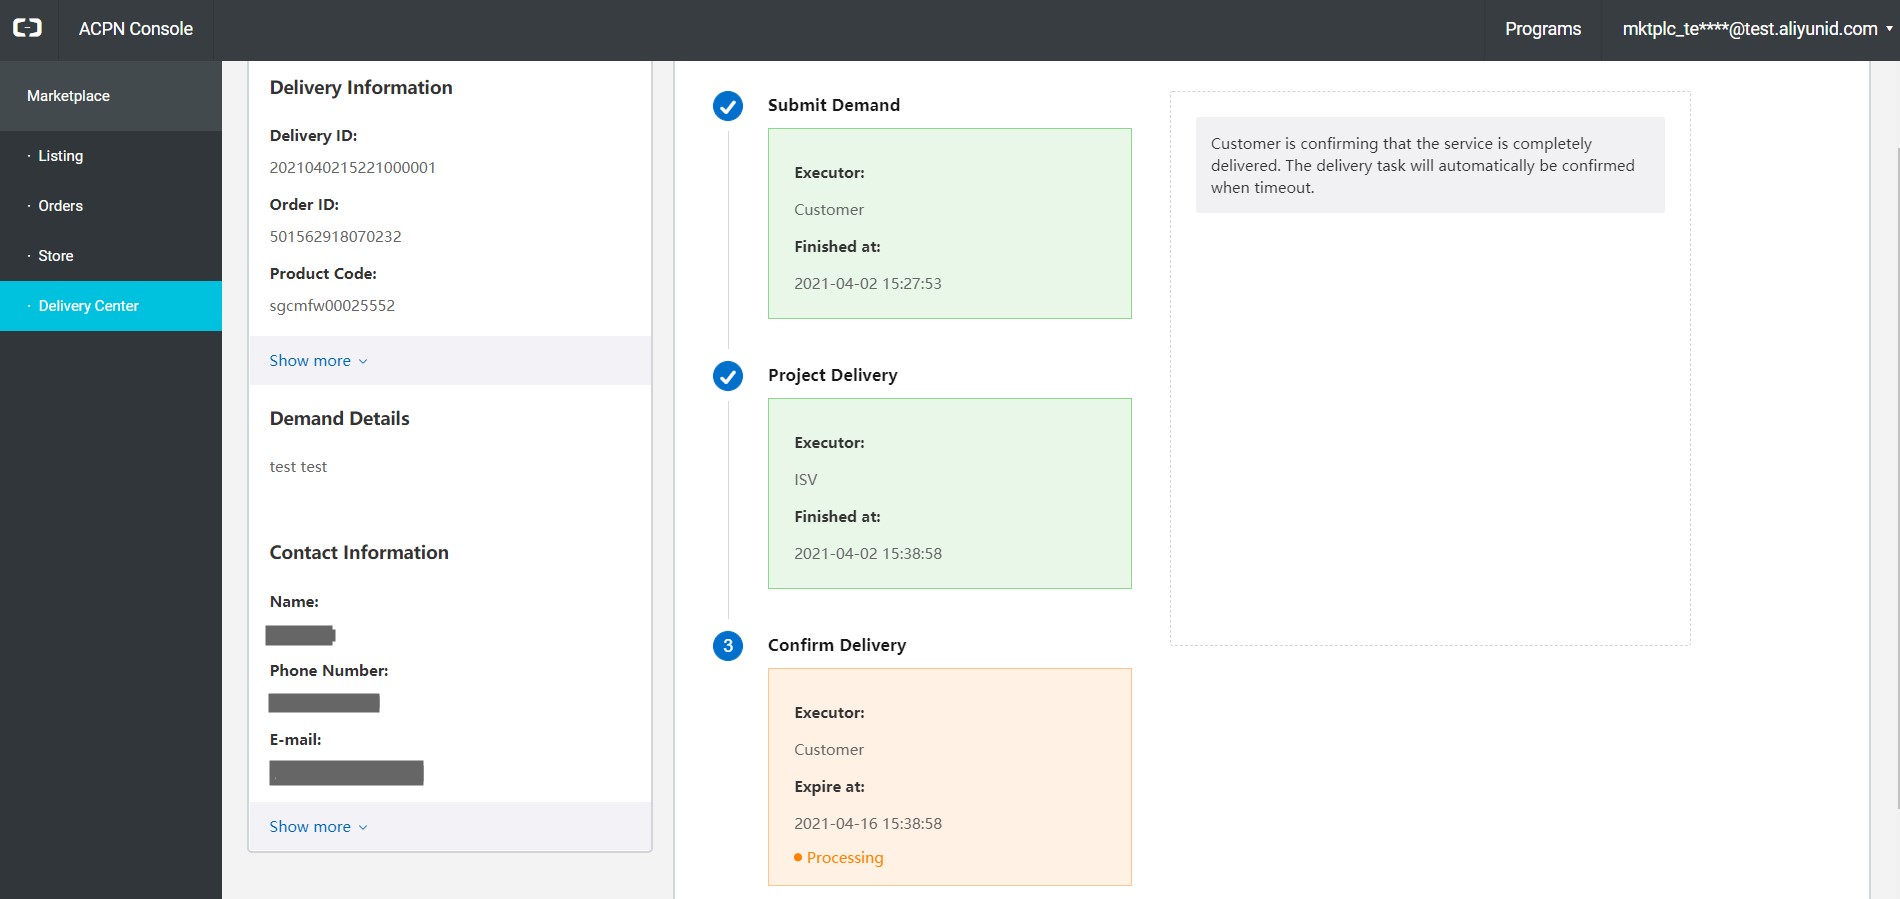This screenshot has width=1900, height=899.
Task: Click the Alibaba Cloud logo icon
Action: point(27,28)
